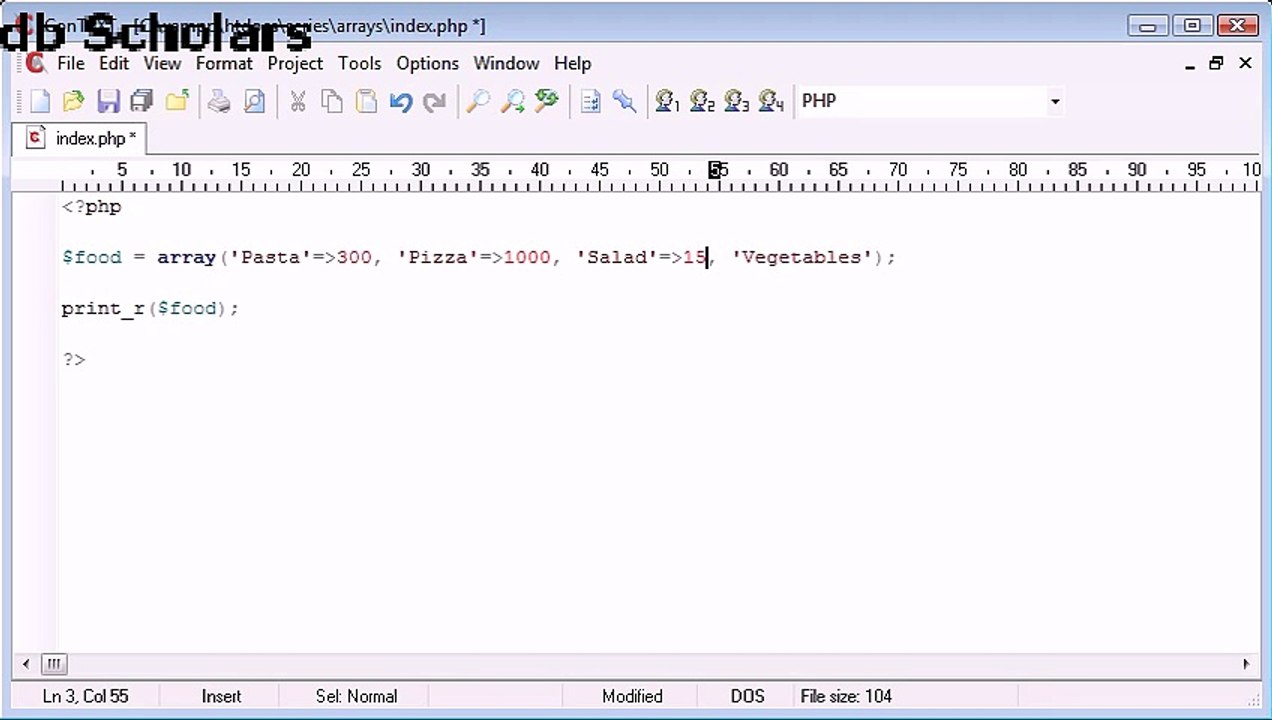The width and height of the screenshot is (1272, 720).
Task: Click the horizontal scrollbar thumb
Action: point(54,663)
